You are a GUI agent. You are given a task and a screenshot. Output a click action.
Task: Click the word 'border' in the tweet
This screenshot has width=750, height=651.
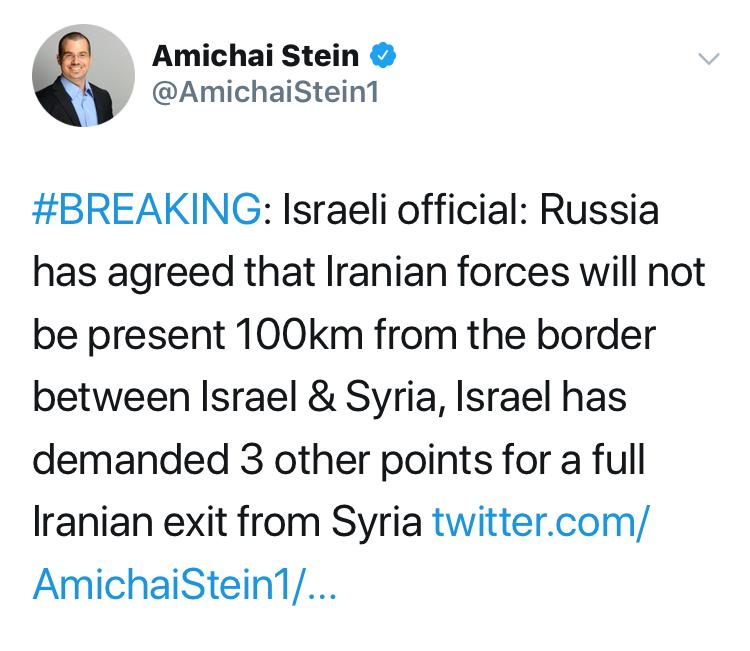tap(598, 335)
